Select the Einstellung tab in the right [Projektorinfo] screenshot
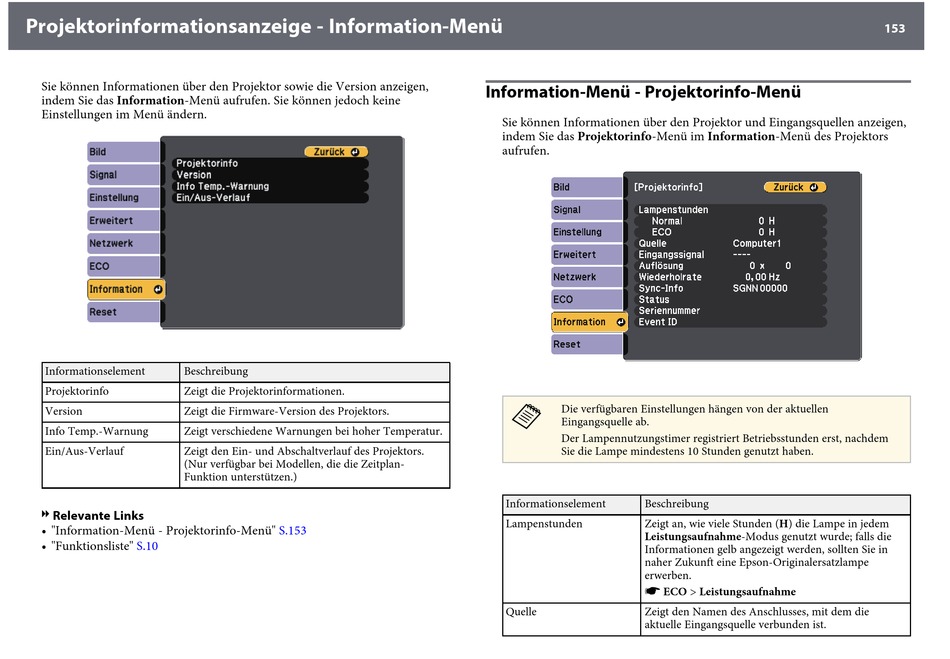Viewport: 950px width, 659px height. [x=587, y=232]
